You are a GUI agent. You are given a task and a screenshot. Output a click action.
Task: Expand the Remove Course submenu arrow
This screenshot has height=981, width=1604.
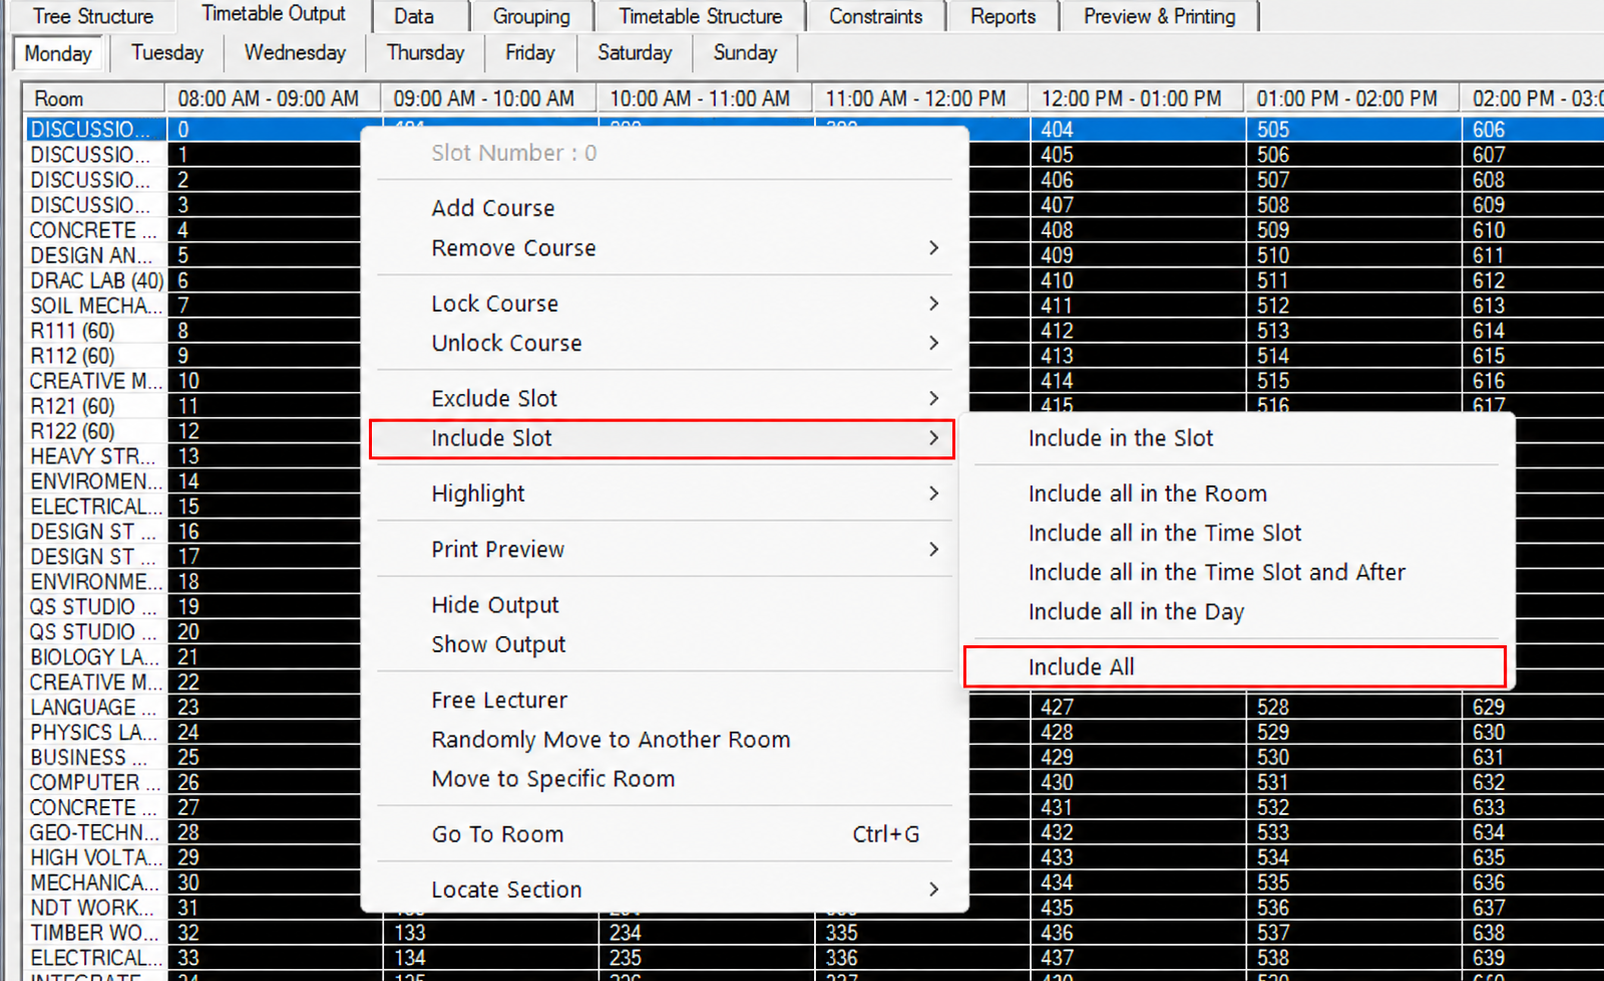933,248
